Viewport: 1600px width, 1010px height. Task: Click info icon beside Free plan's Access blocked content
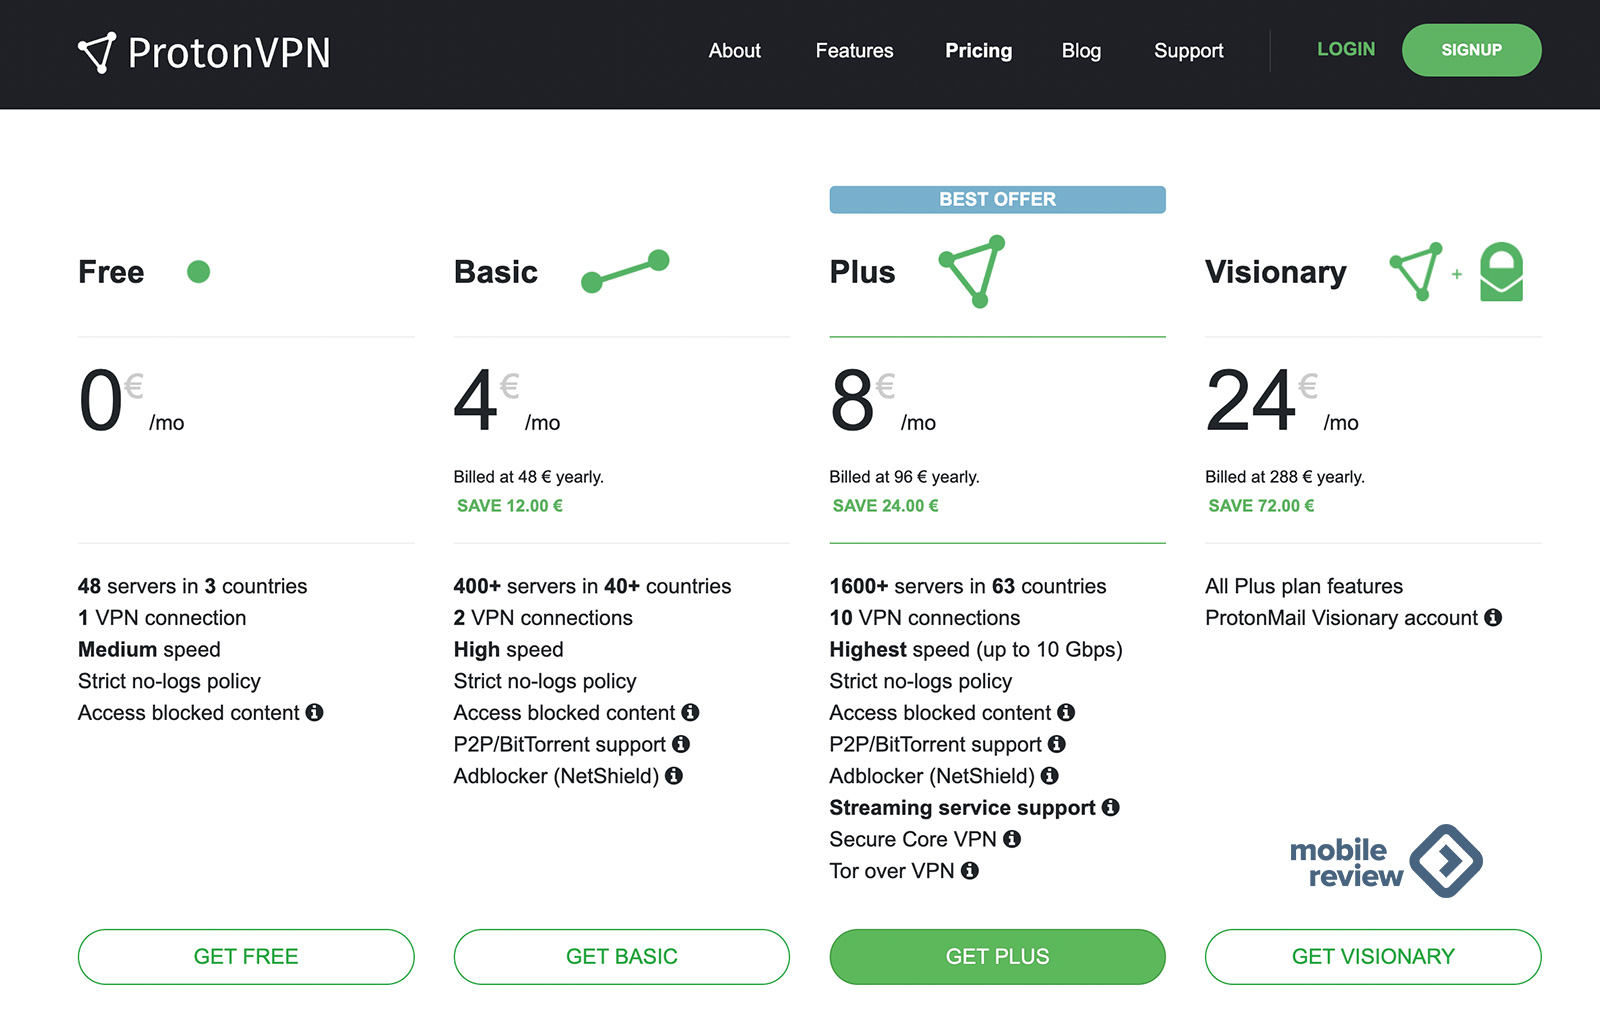pos(314,713)
